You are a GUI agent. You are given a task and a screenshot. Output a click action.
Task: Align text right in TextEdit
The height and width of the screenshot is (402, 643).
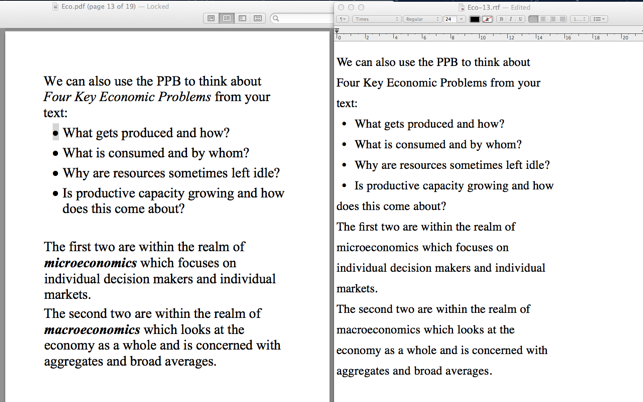(x=553, y=19)
